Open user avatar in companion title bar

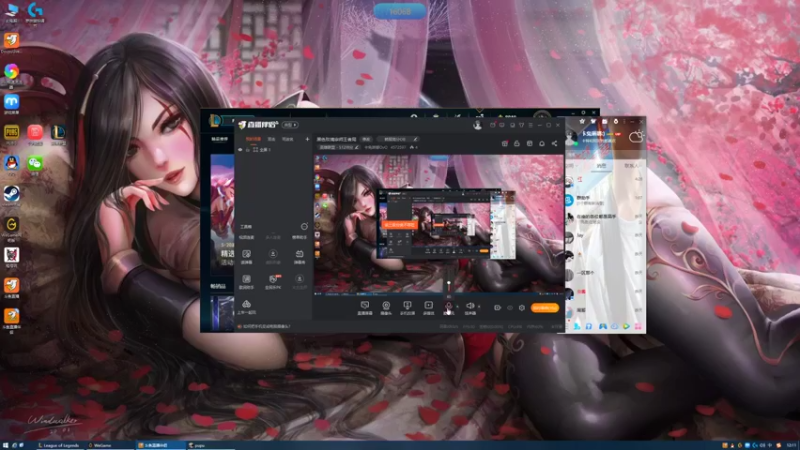[478, 124]
